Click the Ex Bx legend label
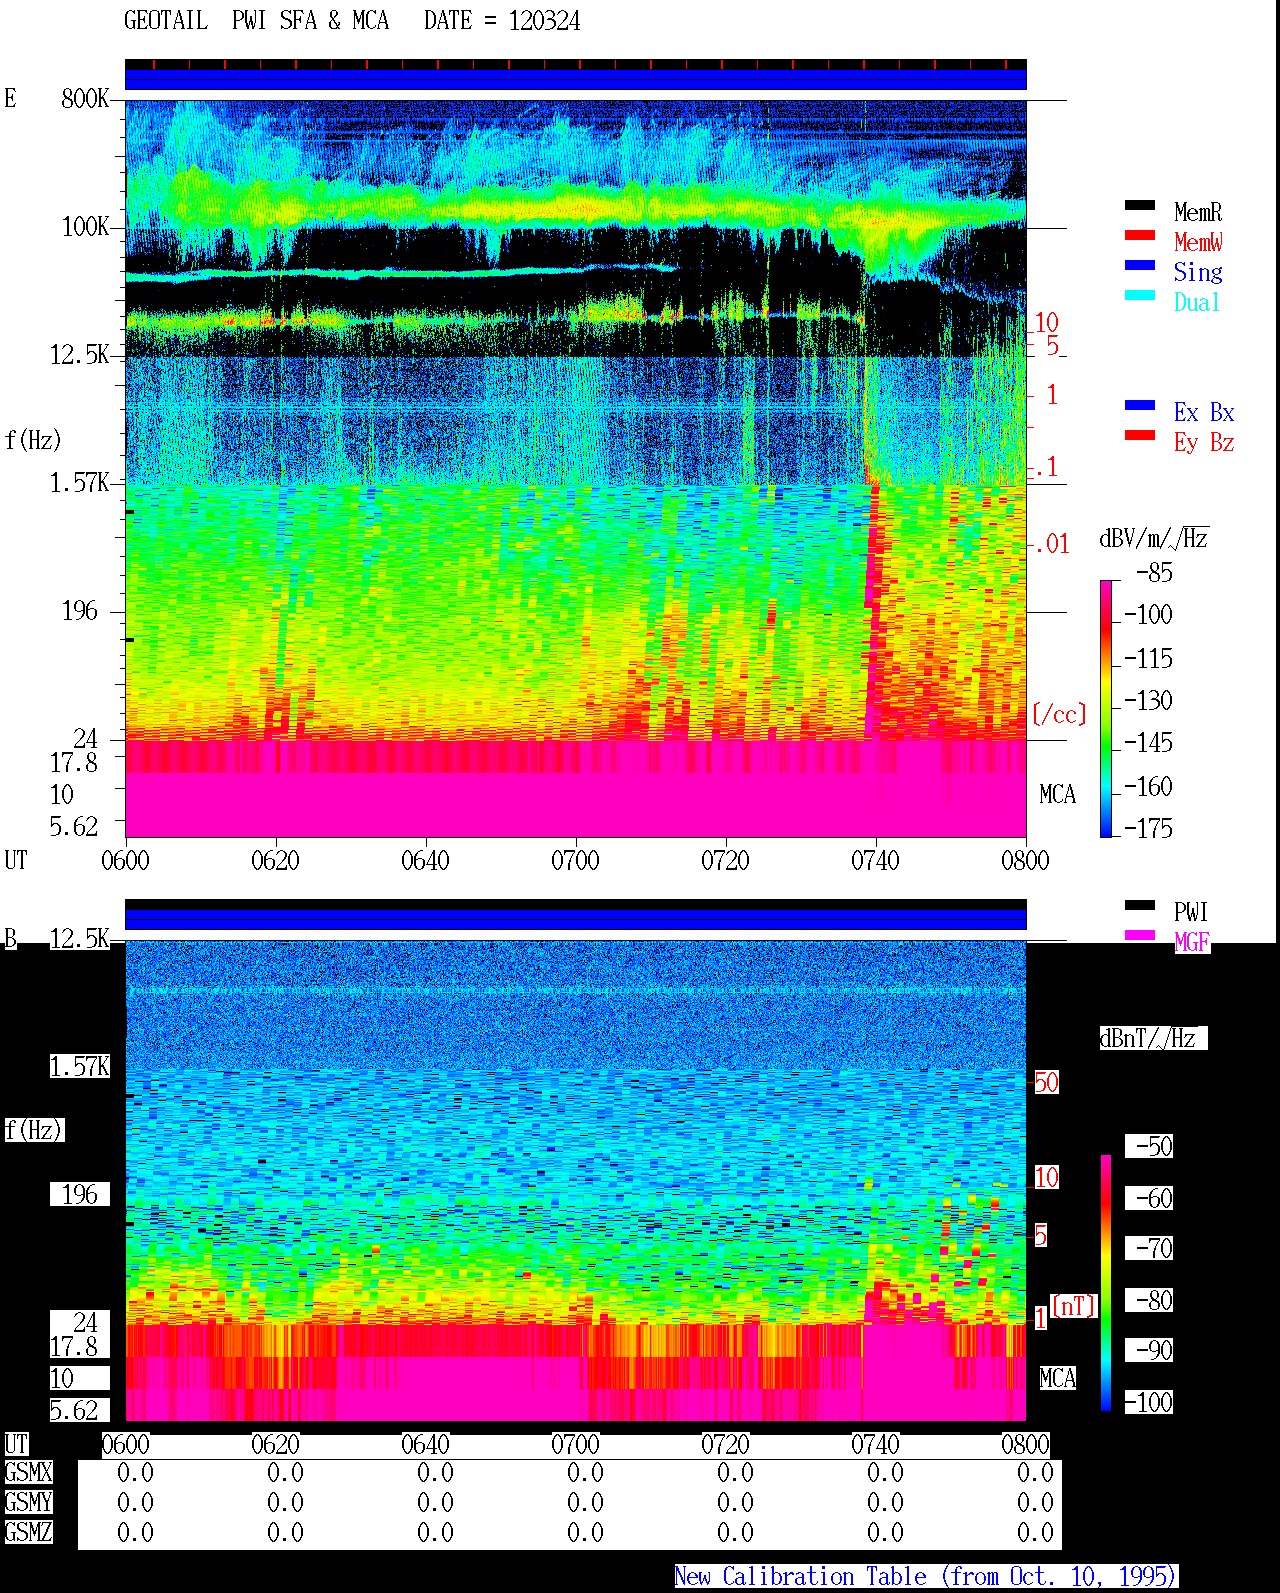Screen dimensions: 1280x1593 coord(1204,412)
